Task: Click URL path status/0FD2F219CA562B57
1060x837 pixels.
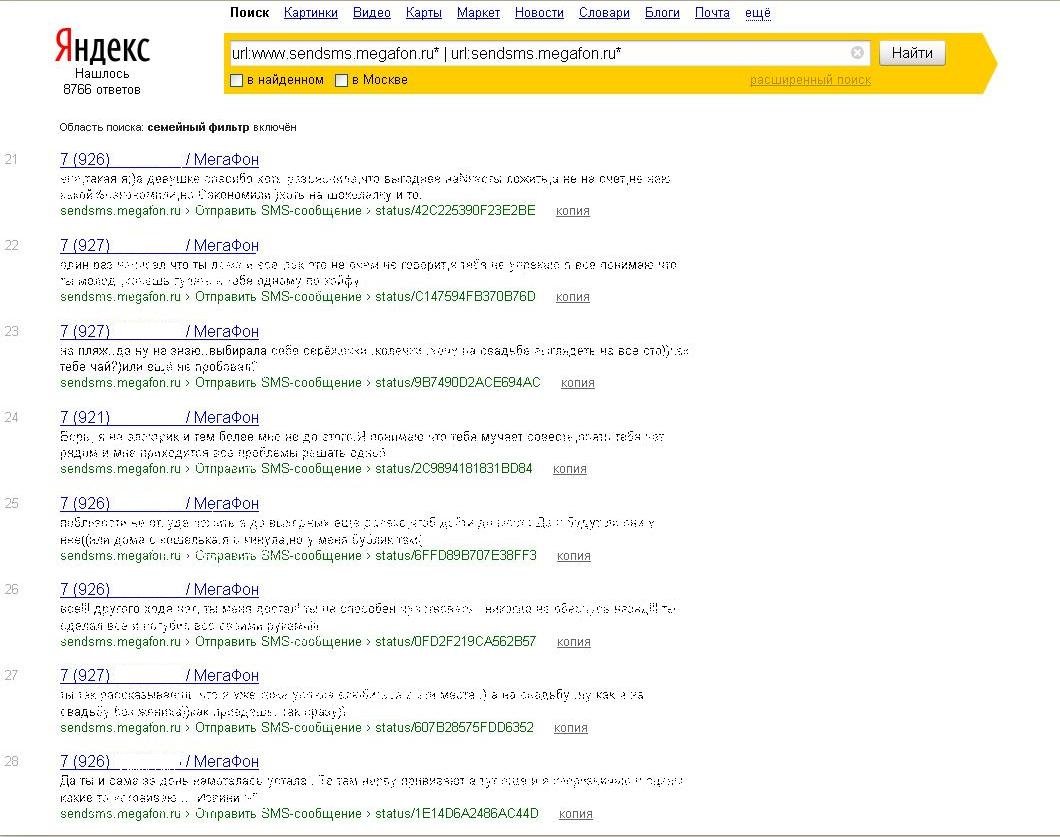Action: (456, 641)
